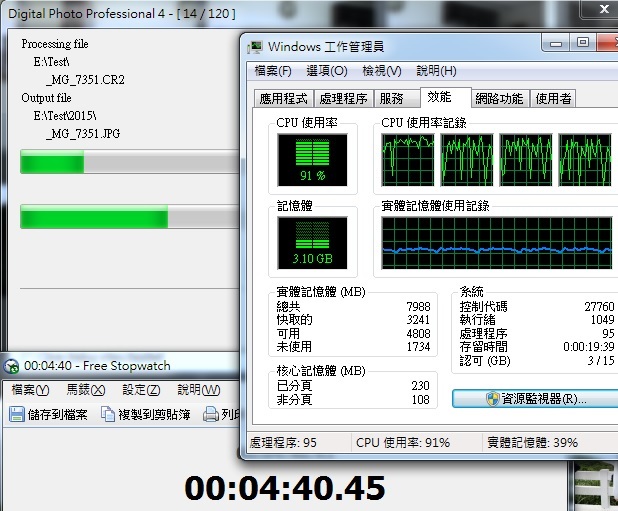Open the 說明(H) menu in Task Manager
This screenshot has height=511, width=618.
pos(436,71)
